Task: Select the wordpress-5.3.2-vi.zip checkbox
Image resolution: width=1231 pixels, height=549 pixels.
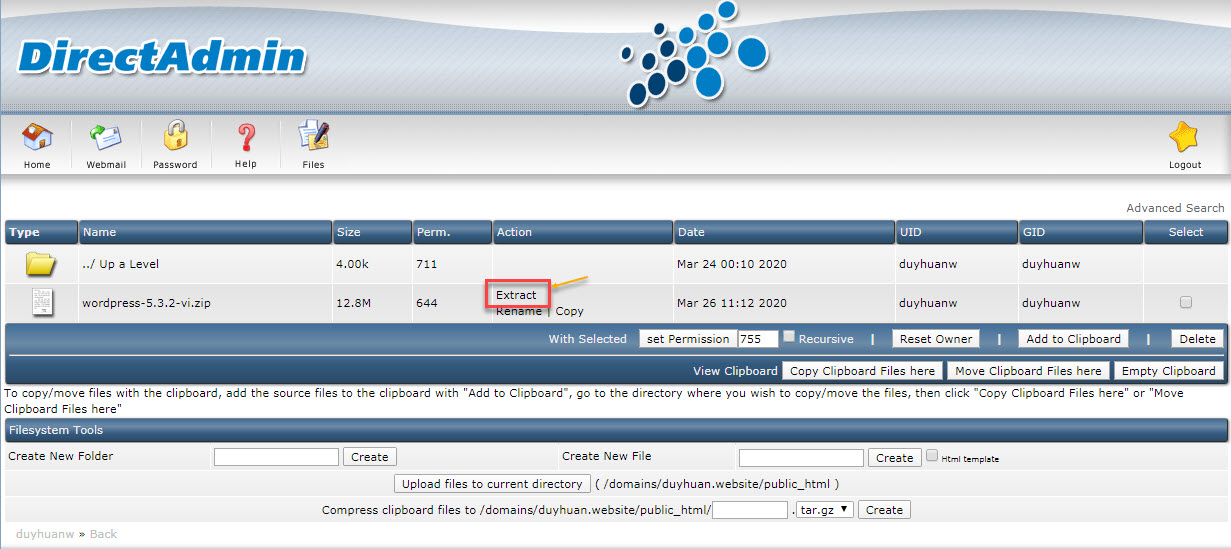Action: point(1186,302)
